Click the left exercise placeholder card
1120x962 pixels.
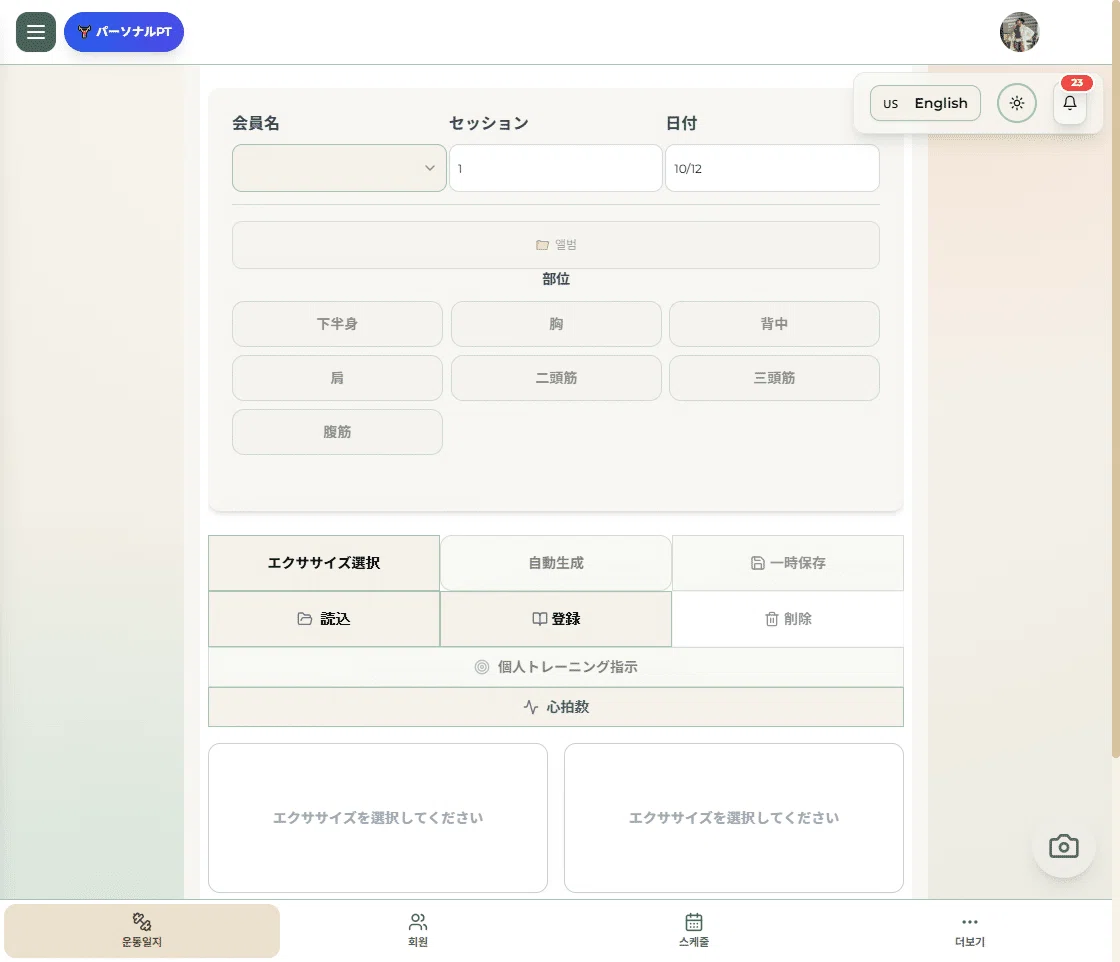coord(378,818)
